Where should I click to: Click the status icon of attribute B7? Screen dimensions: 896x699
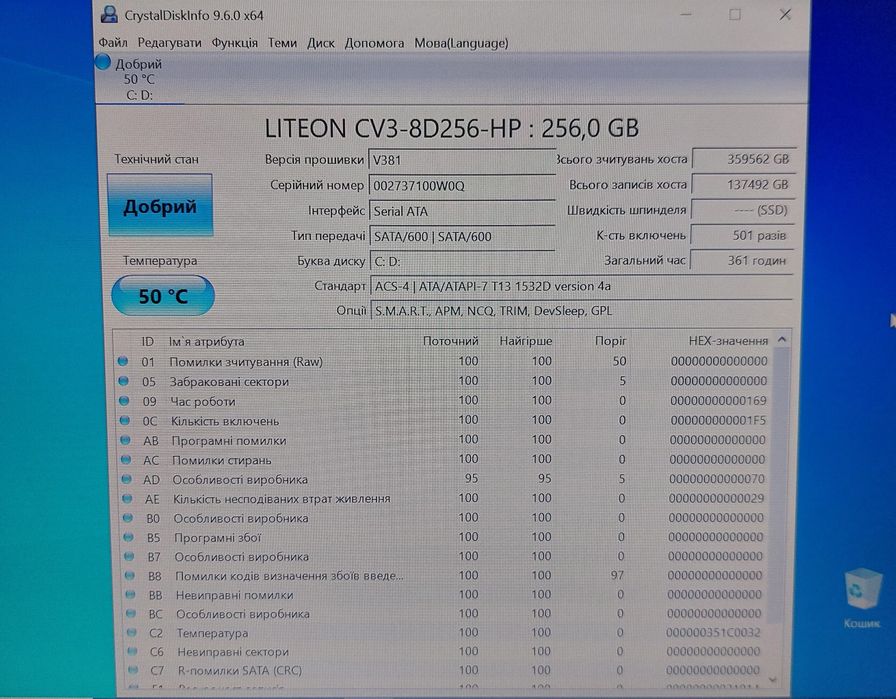click(x=129, y=556)
